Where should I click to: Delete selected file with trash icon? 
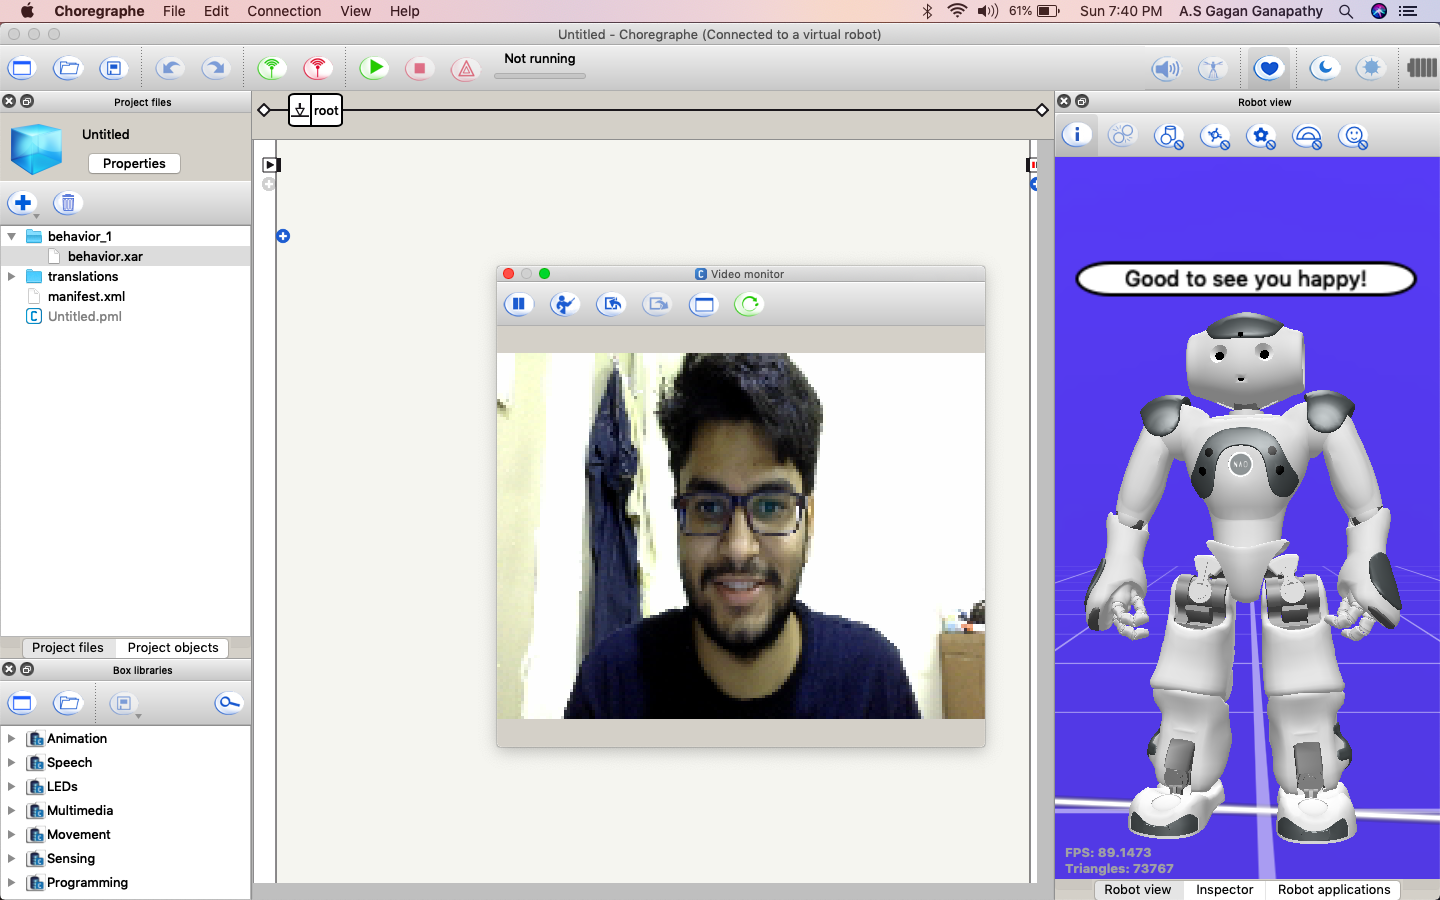coord(67,203)
